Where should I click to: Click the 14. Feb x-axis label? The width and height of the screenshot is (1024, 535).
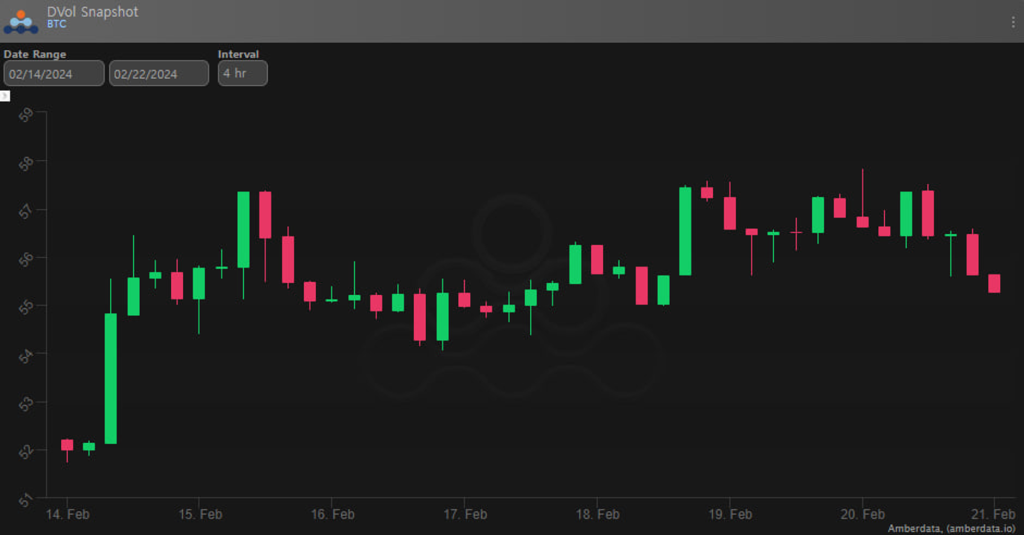tap(67, 514)
